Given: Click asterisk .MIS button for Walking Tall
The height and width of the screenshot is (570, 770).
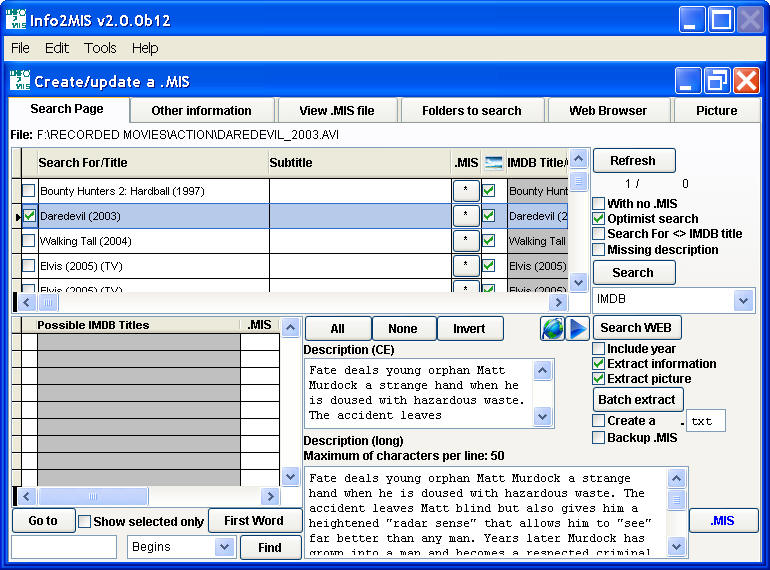Looking at the screenshot, I should click(466, 241).
